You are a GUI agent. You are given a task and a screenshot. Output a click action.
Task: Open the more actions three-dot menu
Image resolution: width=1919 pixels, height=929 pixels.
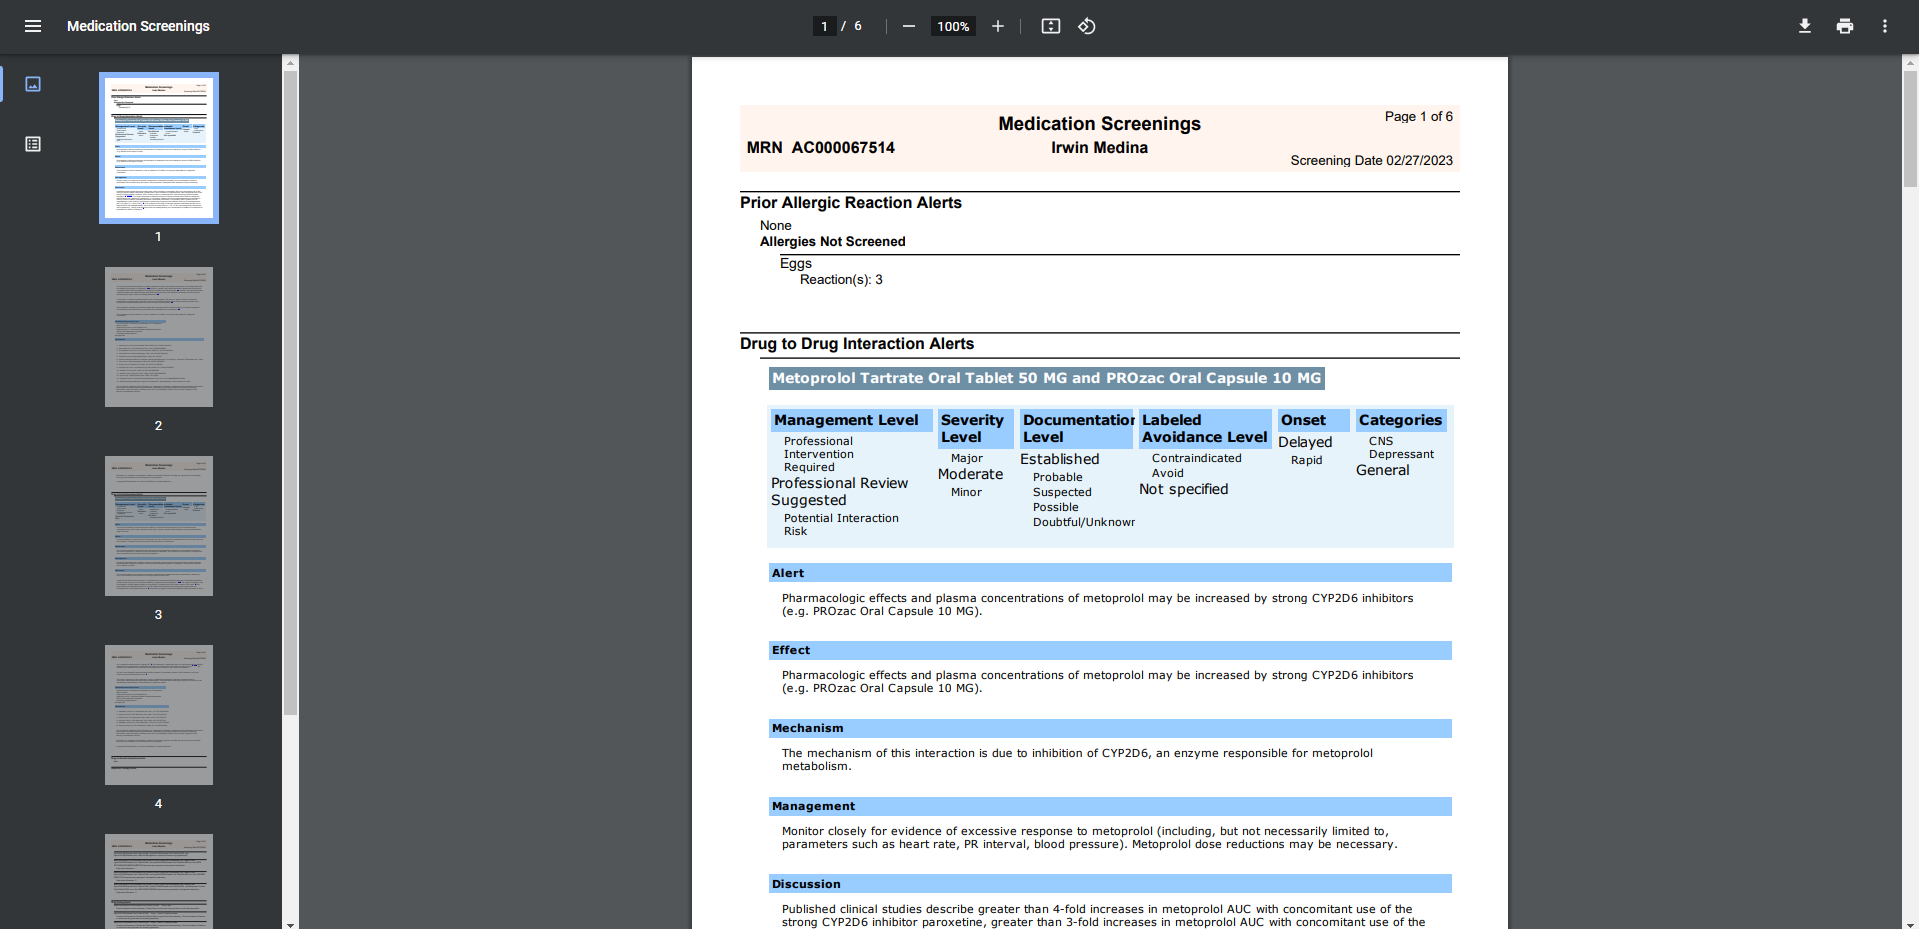point(1884,26)
